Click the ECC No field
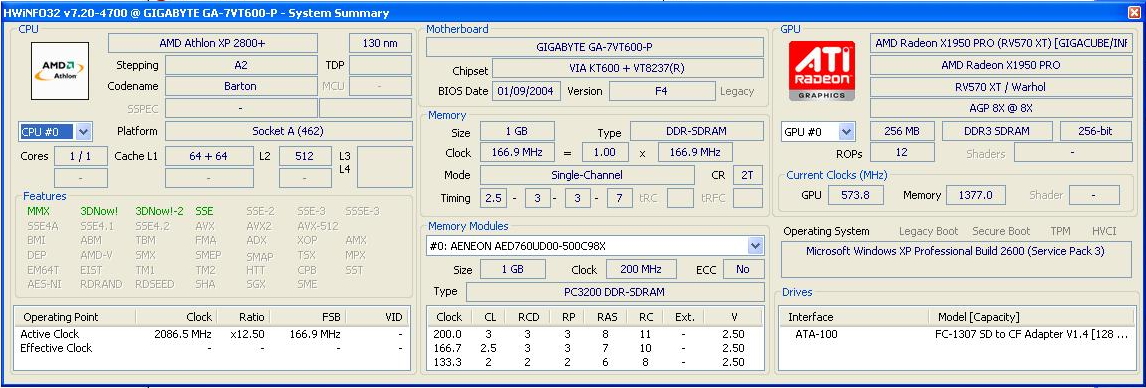The image size is (1146, 388). [743, 269]
